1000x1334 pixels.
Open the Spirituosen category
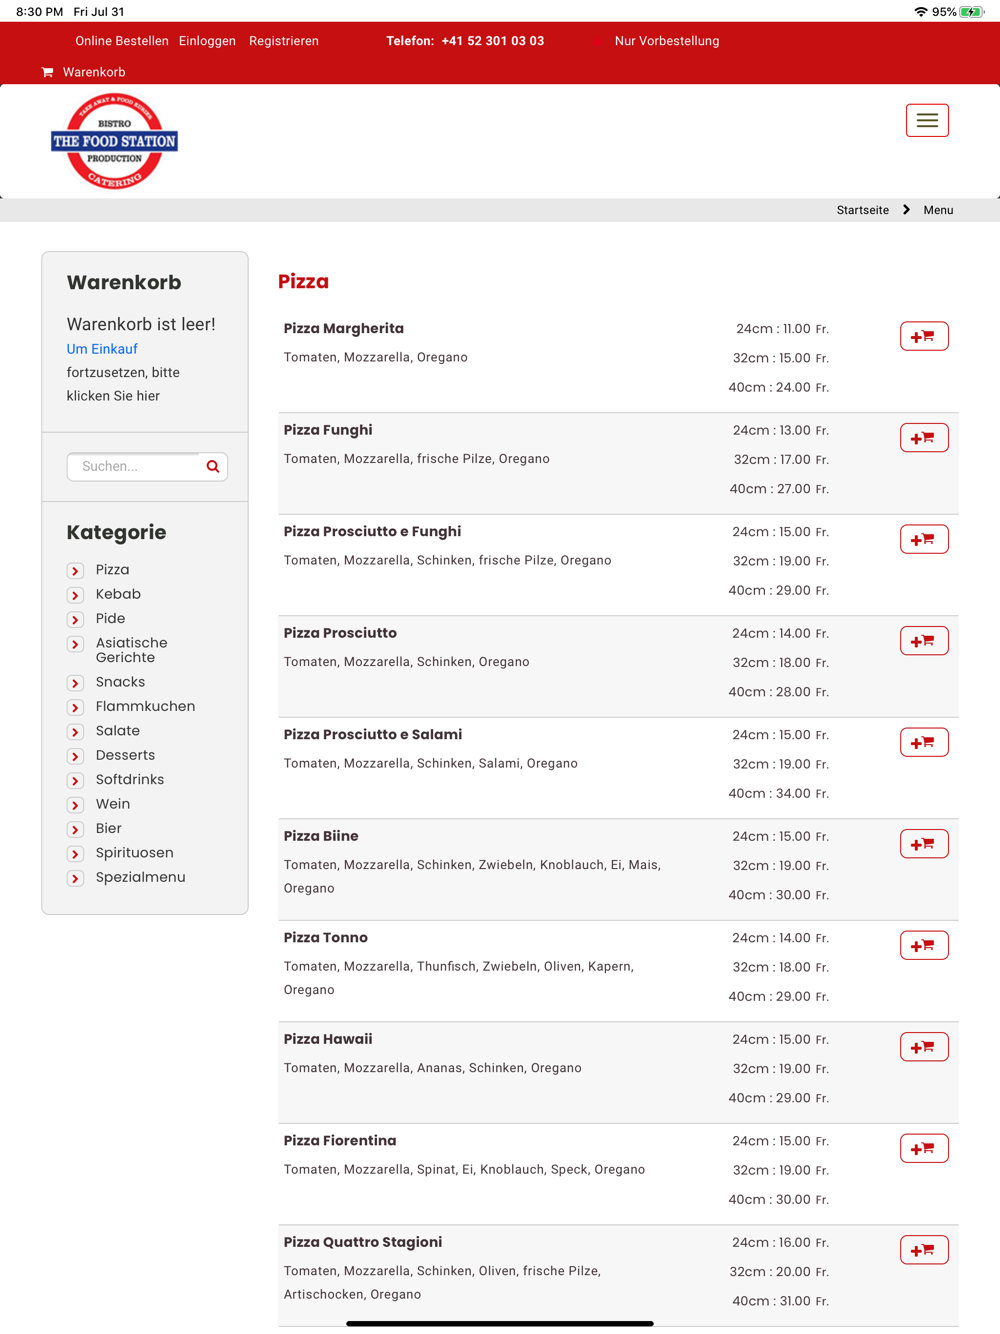(134, 853)
